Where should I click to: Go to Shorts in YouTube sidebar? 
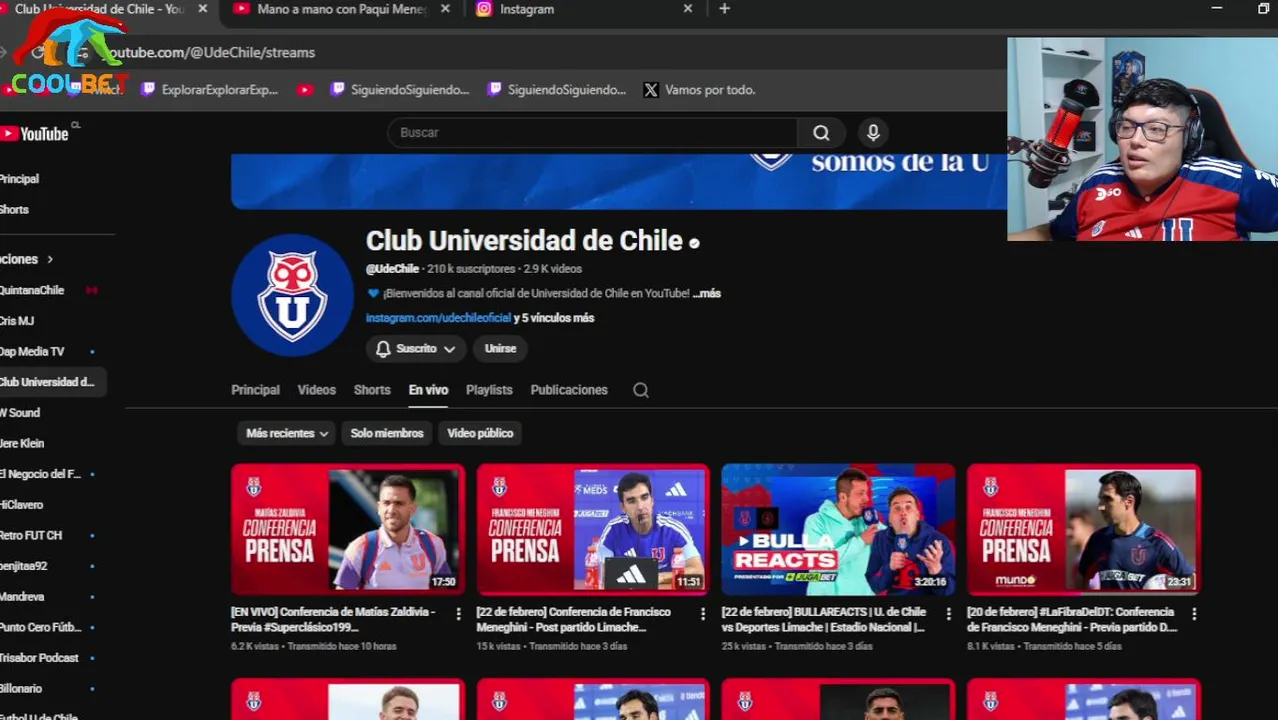[x=14, y=210]
